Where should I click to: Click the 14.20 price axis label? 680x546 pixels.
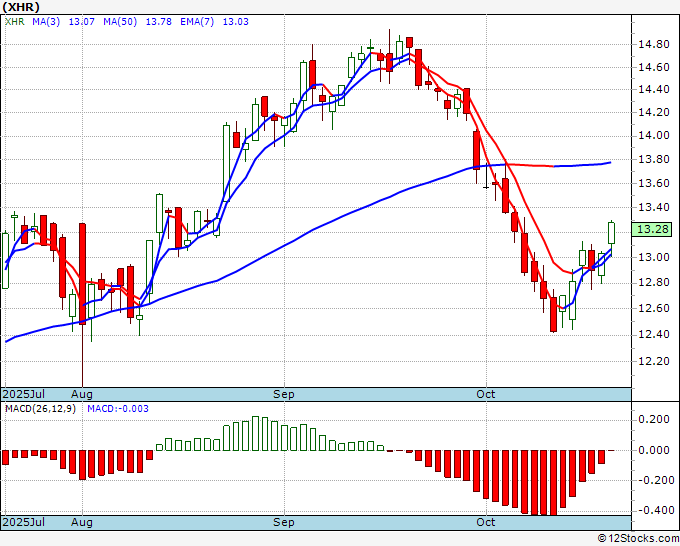[x=653, y=113]
